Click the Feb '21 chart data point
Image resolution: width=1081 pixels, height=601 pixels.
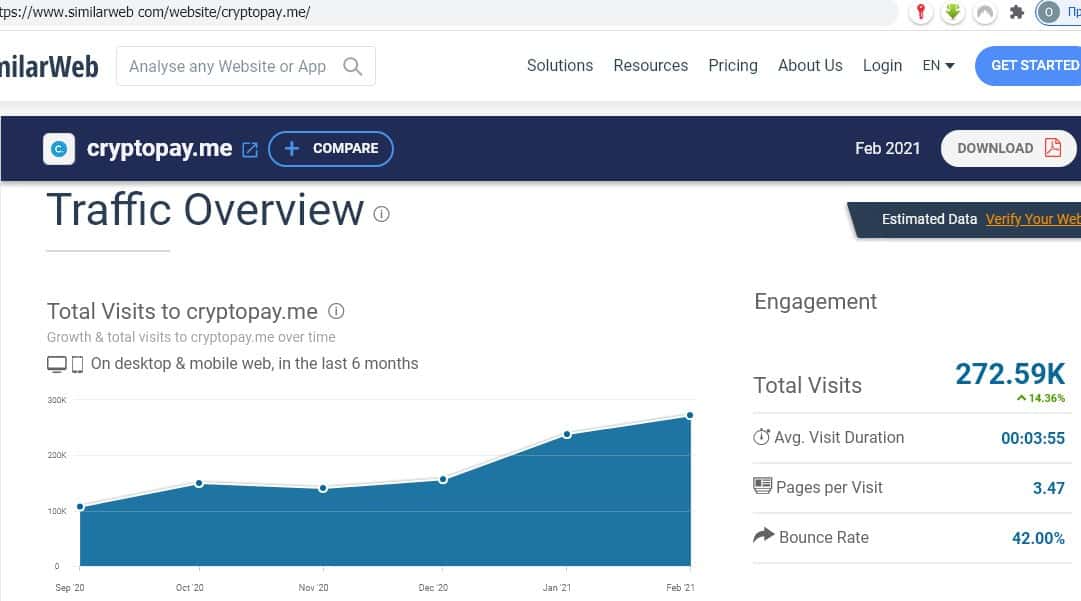pyautogui.click(x=689, y=415)
